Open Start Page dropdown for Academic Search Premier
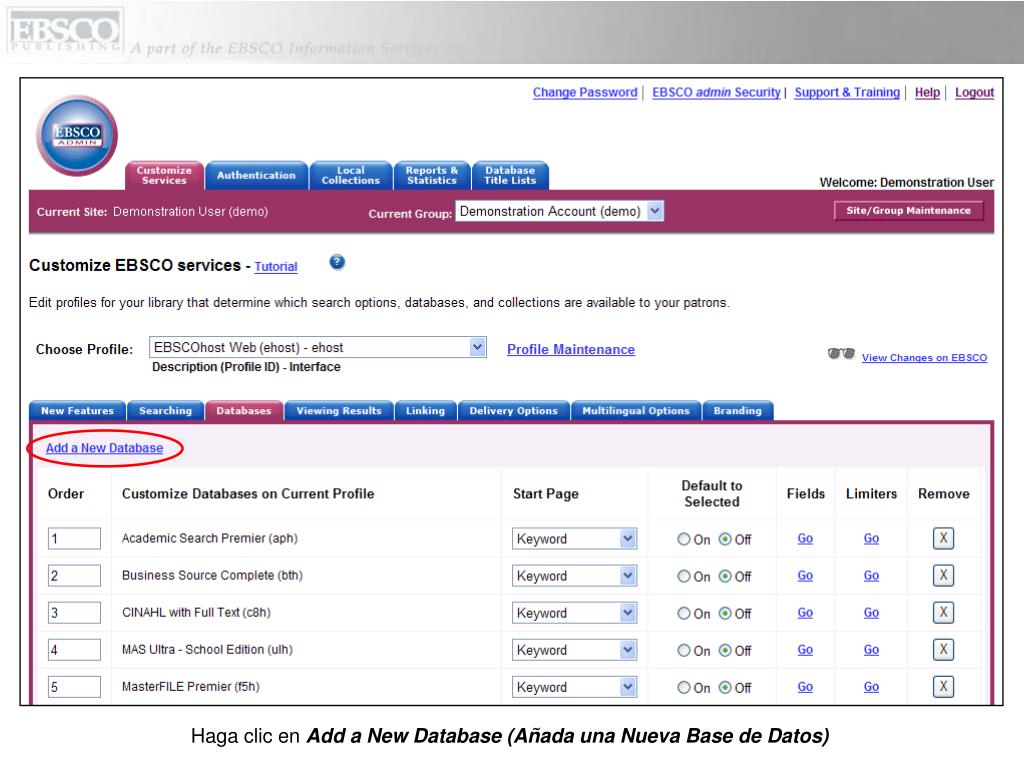 point(574,539)
